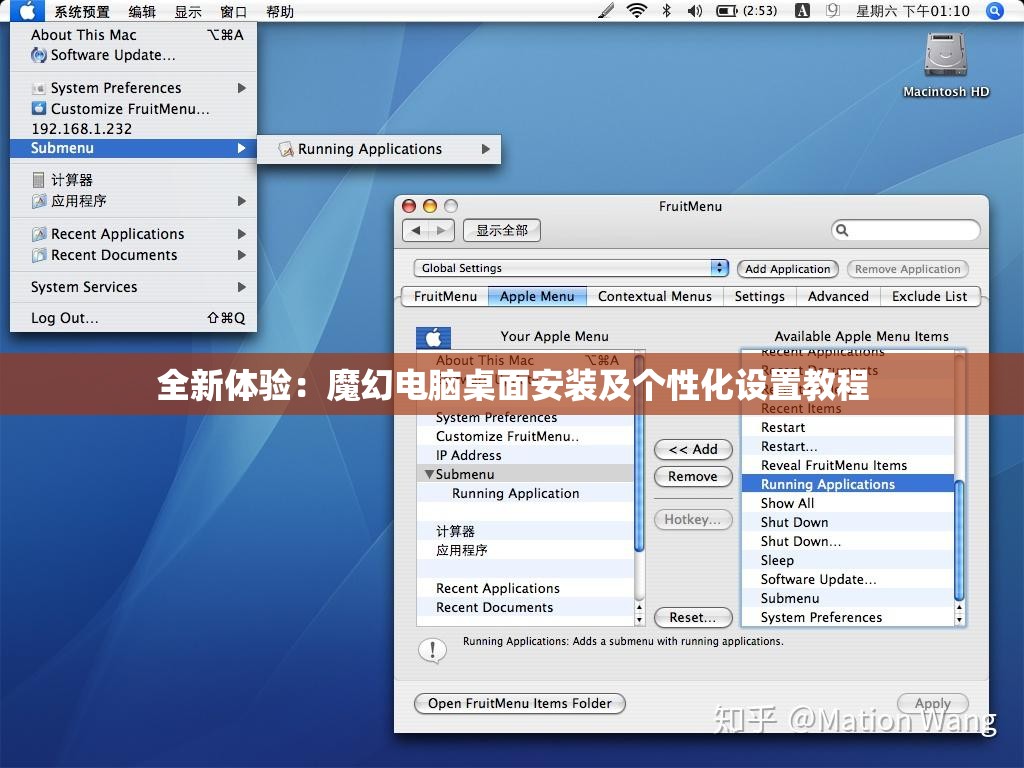Click the System Preferences menu icon
The image size is (1024, 768).
click(x=39, y=88)
